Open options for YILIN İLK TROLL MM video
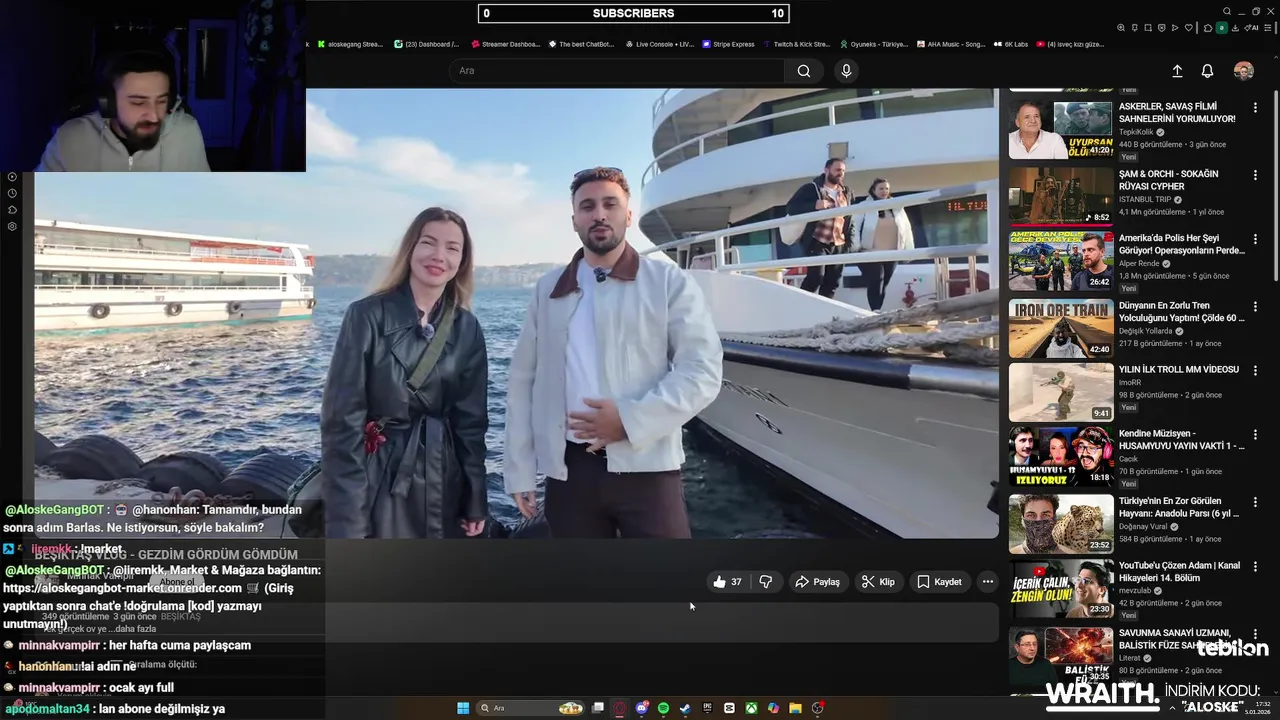1280x720 pixels. pos(1255,370)
